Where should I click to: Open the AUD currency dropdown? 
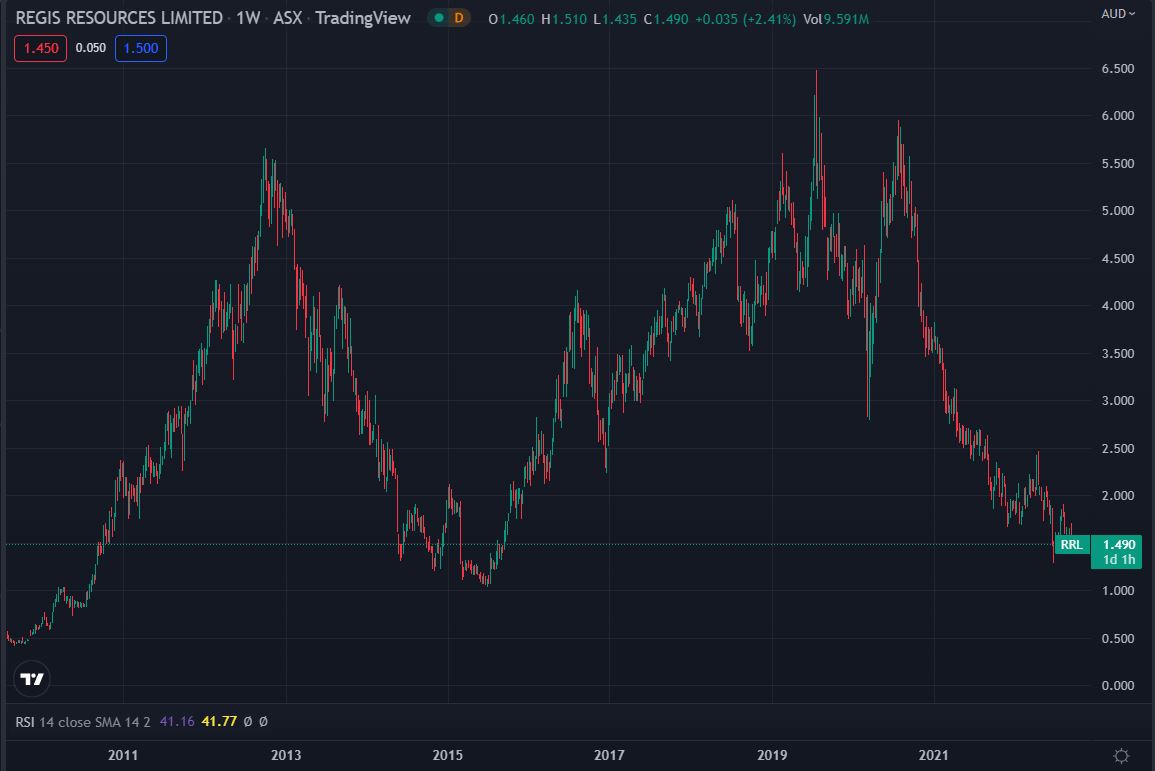pos(1117,14)
